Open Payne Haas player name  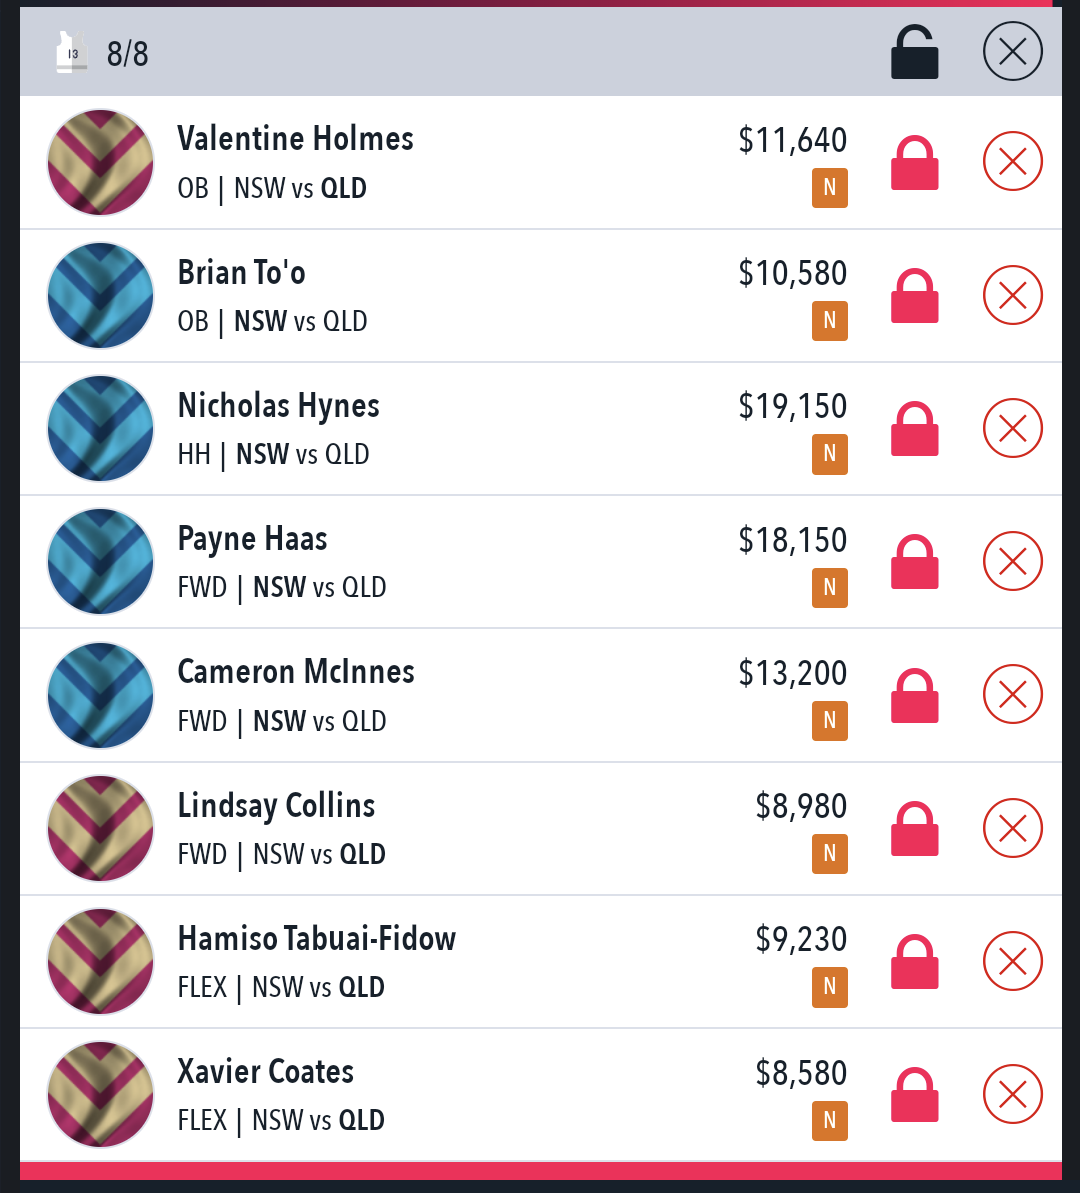coord(252,539)
